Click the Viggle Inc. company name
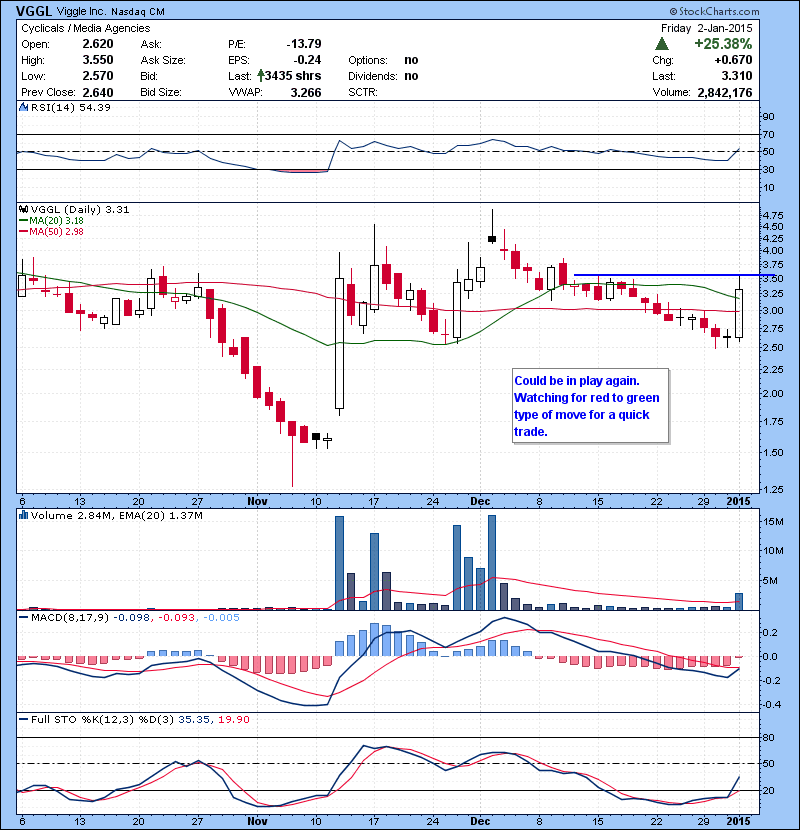800x830 pixels. click(81, 12)
